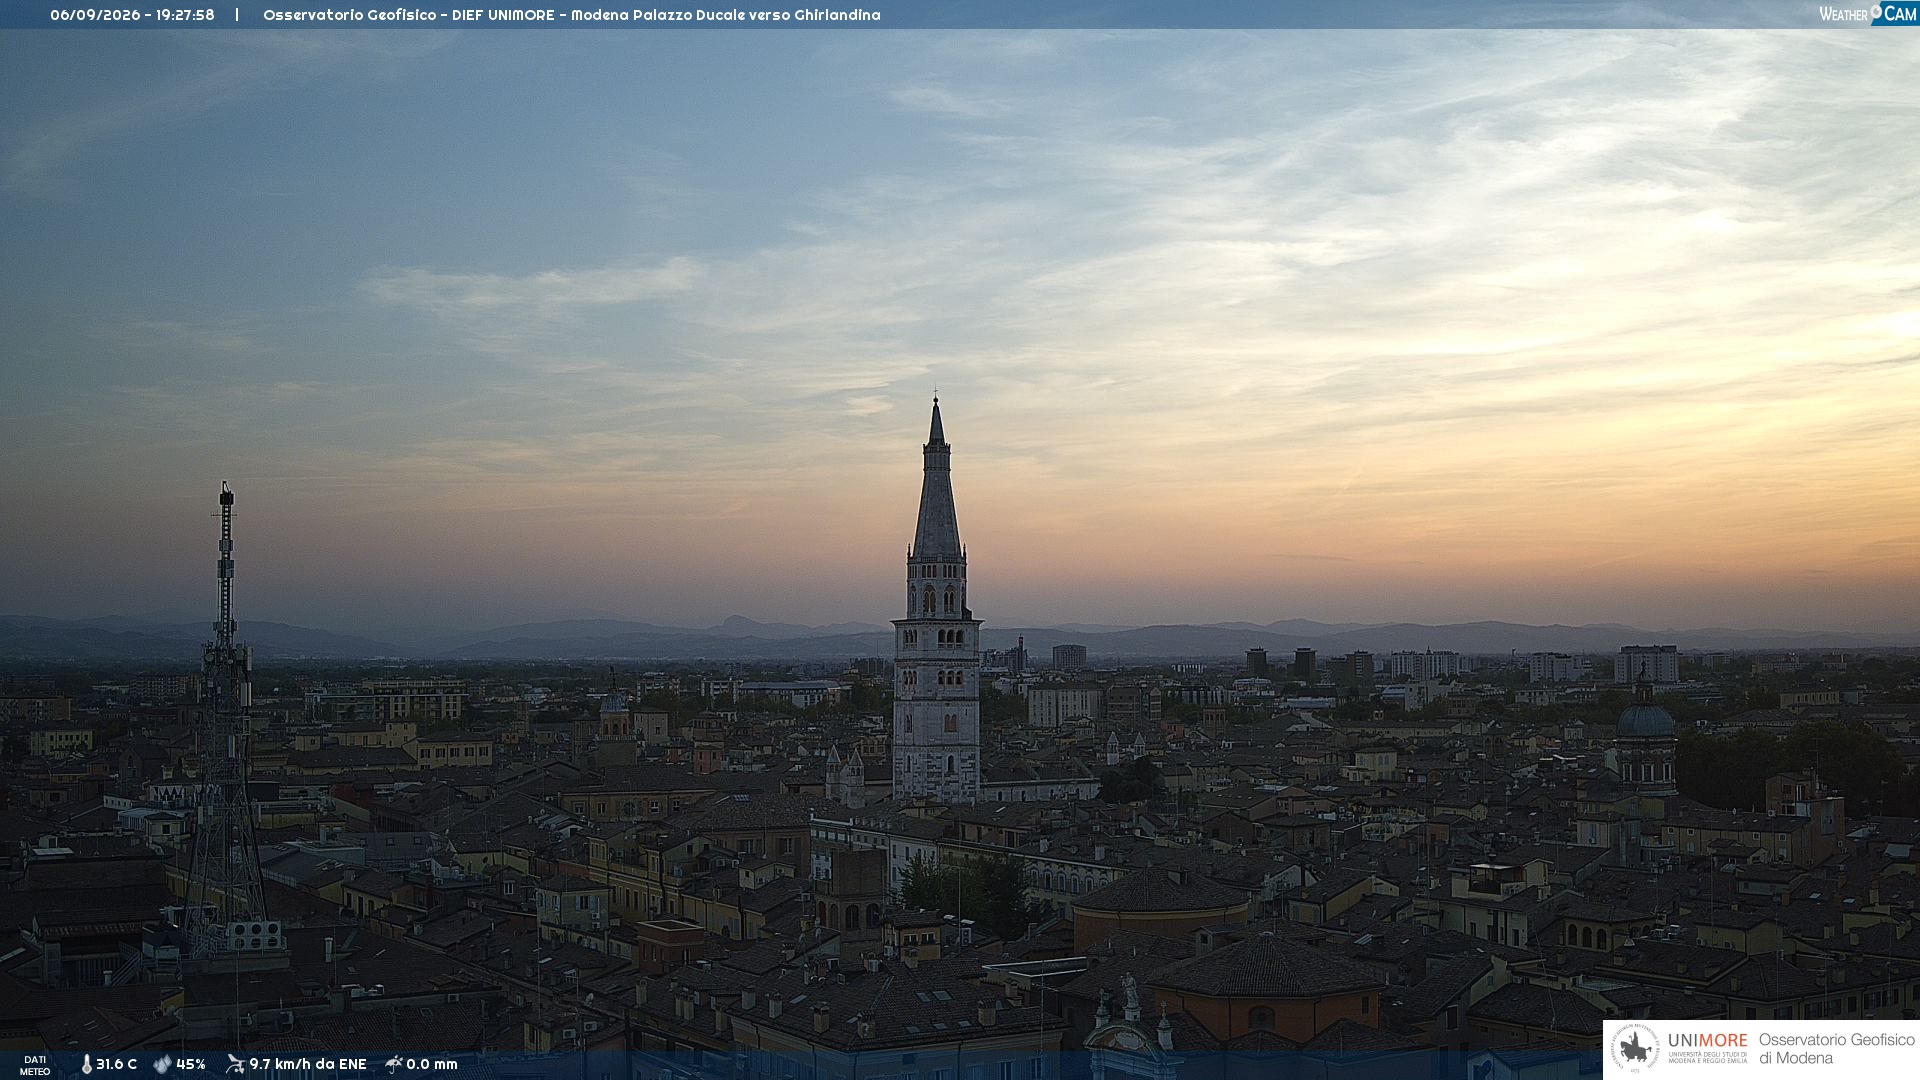Image resolution: width=1920 pixels, height=1080 pixels.
Task: Click the thermometer temperature icon
Action: (86, 1064)
